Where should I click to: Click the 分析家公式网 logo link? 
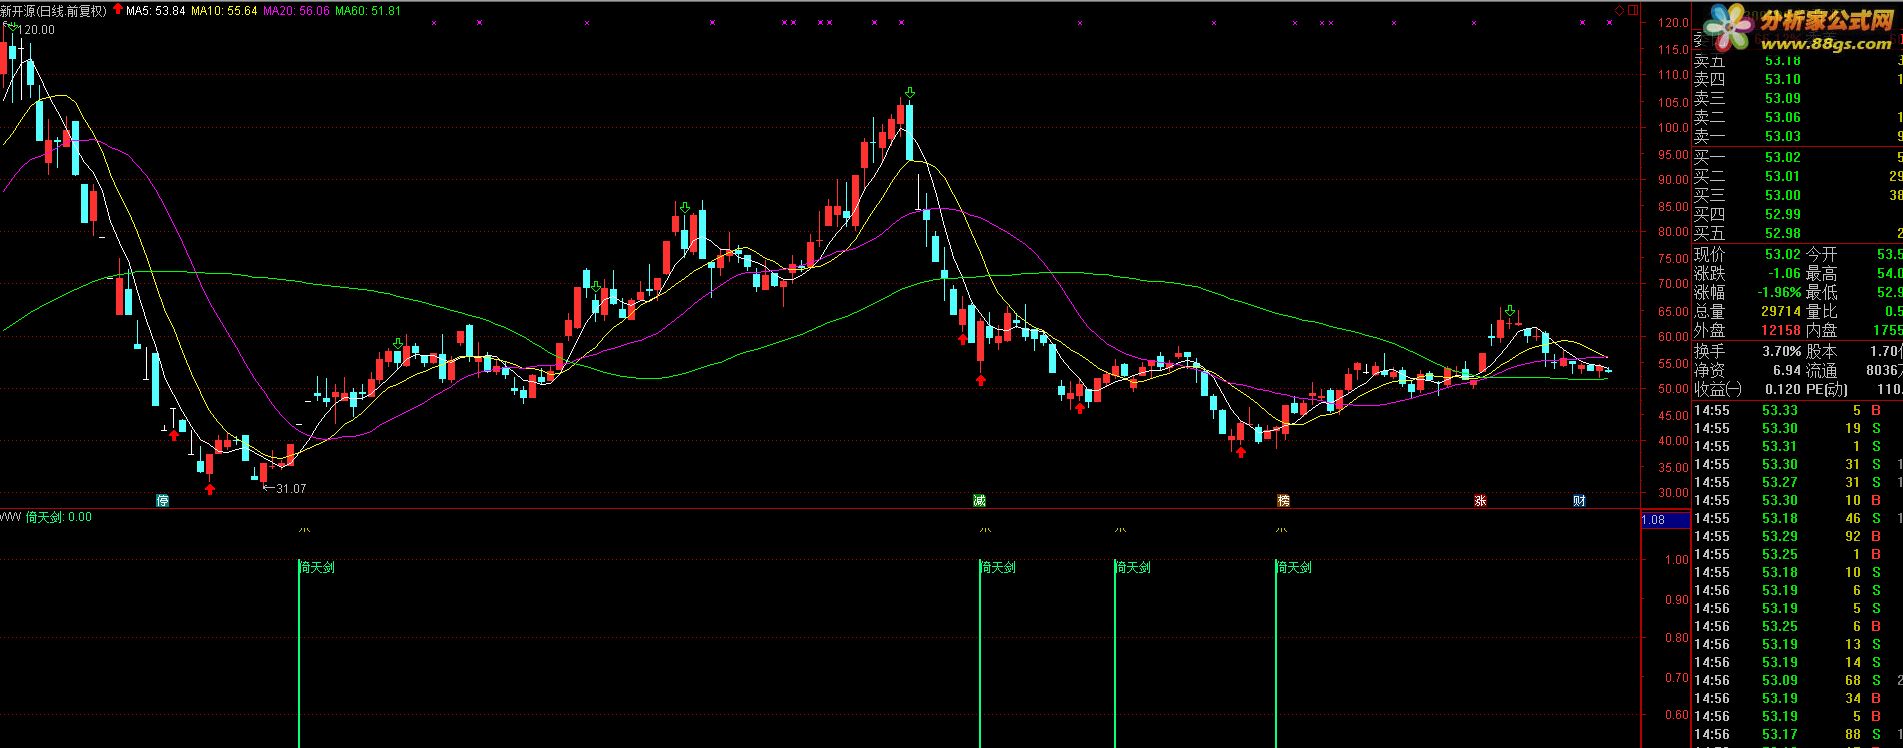coord(1799,28)
